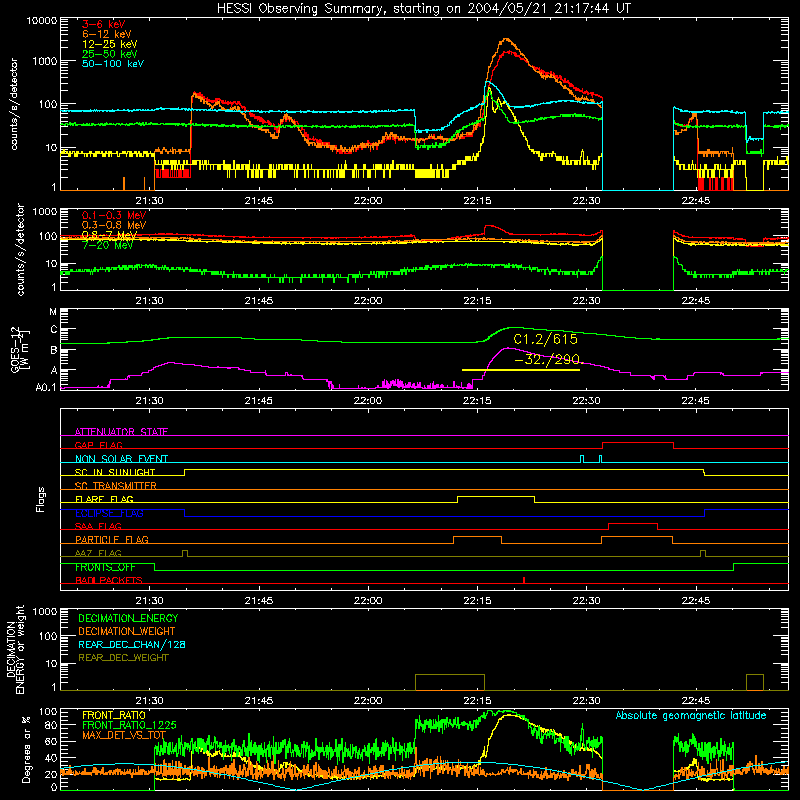800x800 pixels.
Task: Click the 22:15 time tick under keV panel
Action: pyautogui.click(x=477, y=201)
